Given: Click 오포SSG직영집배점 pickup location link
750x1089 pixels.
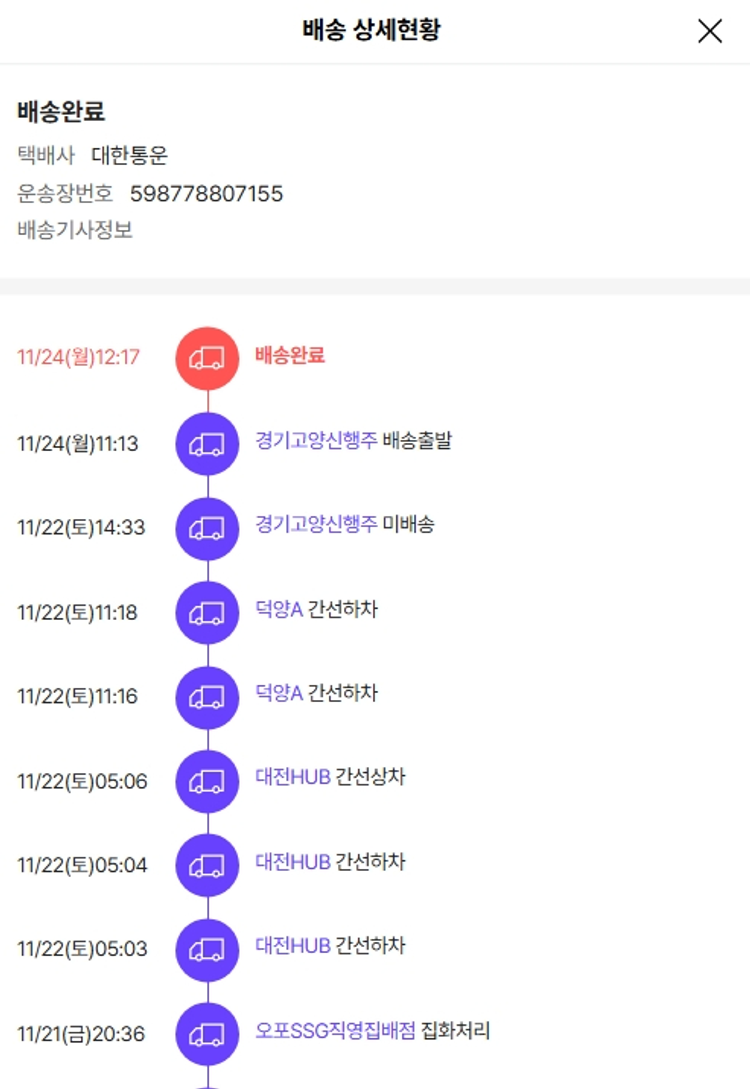Looking at the screenshot, I should (335, 1030).
